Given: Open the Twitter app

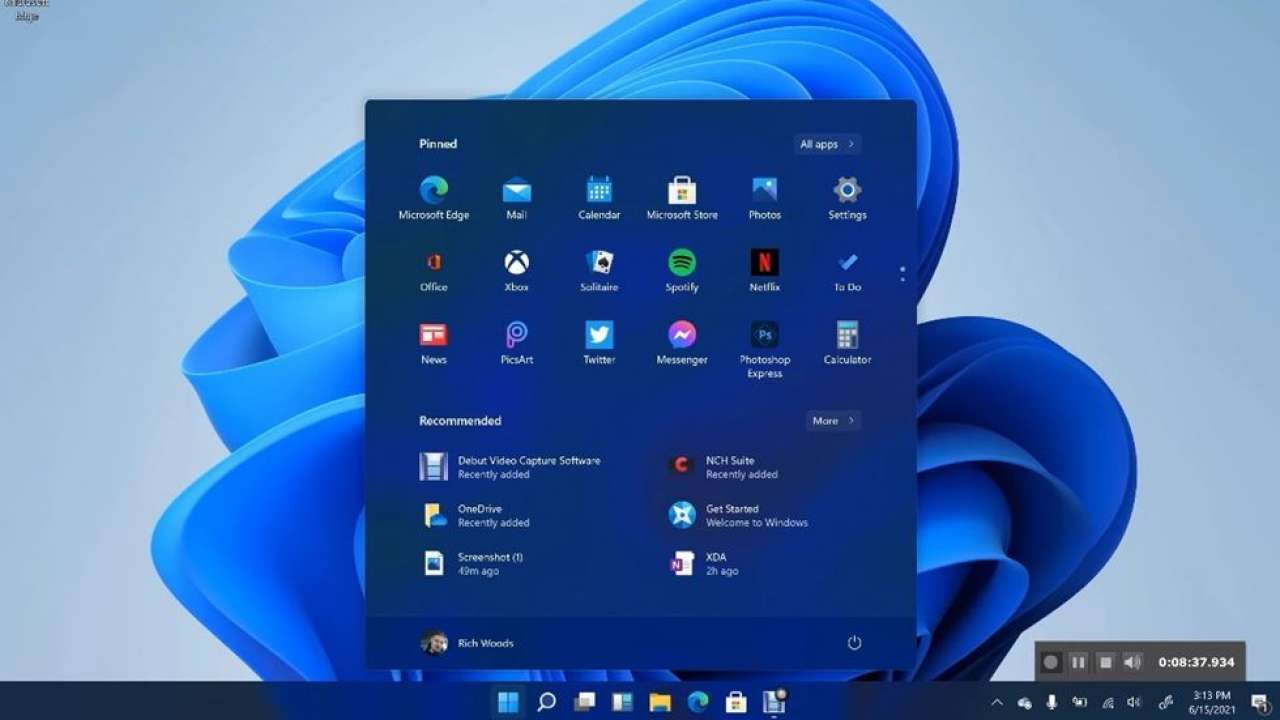Looking at the screenshot, I should 599,343.
